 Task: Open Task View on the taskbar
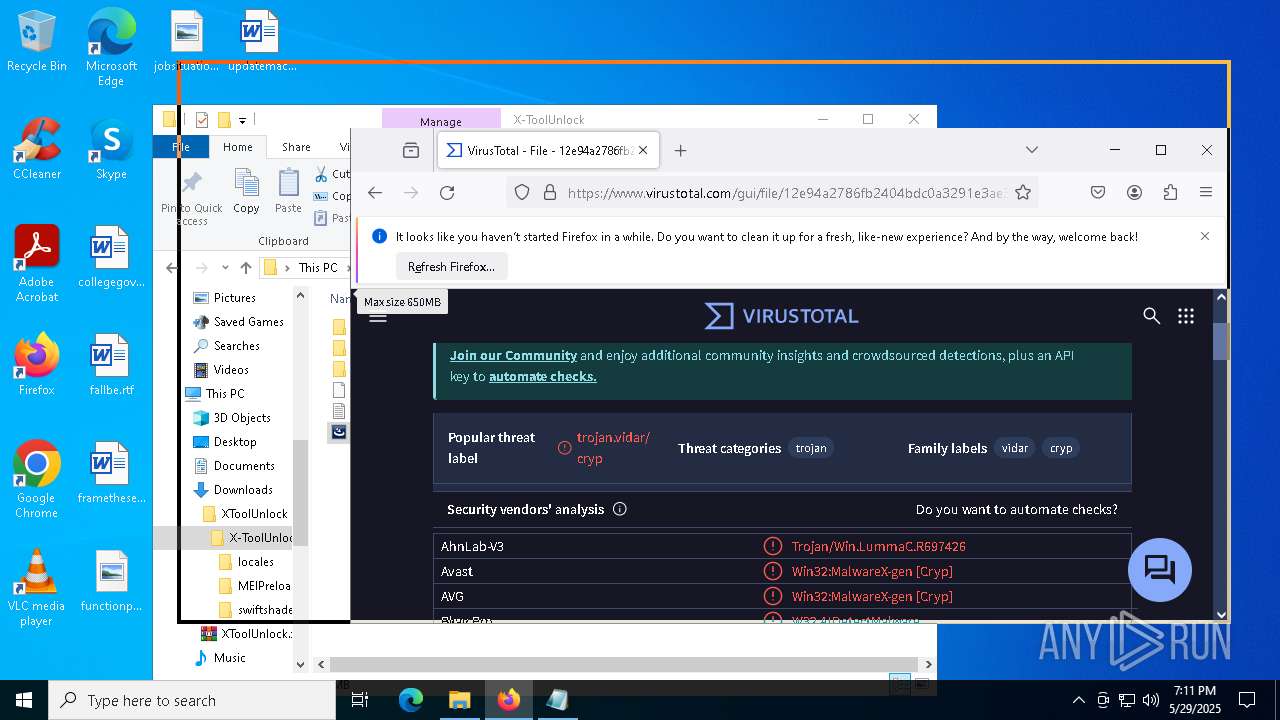pos(361,700)
